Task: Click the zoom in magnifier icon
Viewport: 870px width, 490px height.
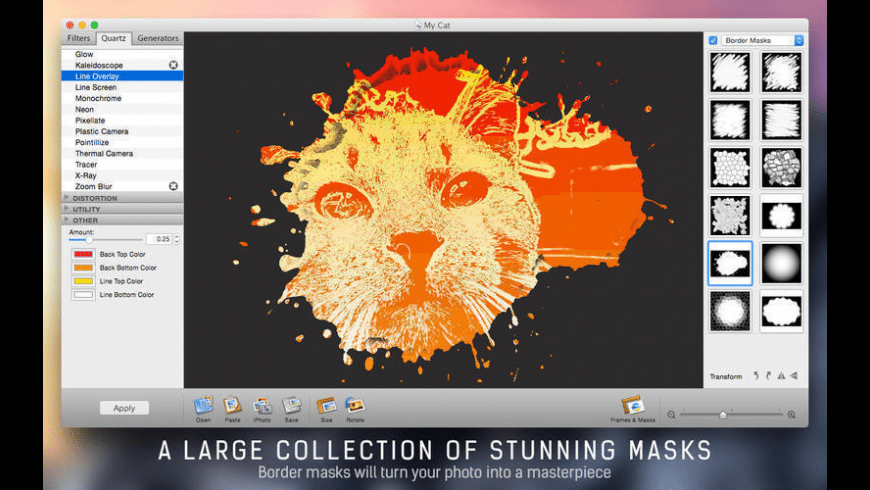Action: (x=791, y=414)
